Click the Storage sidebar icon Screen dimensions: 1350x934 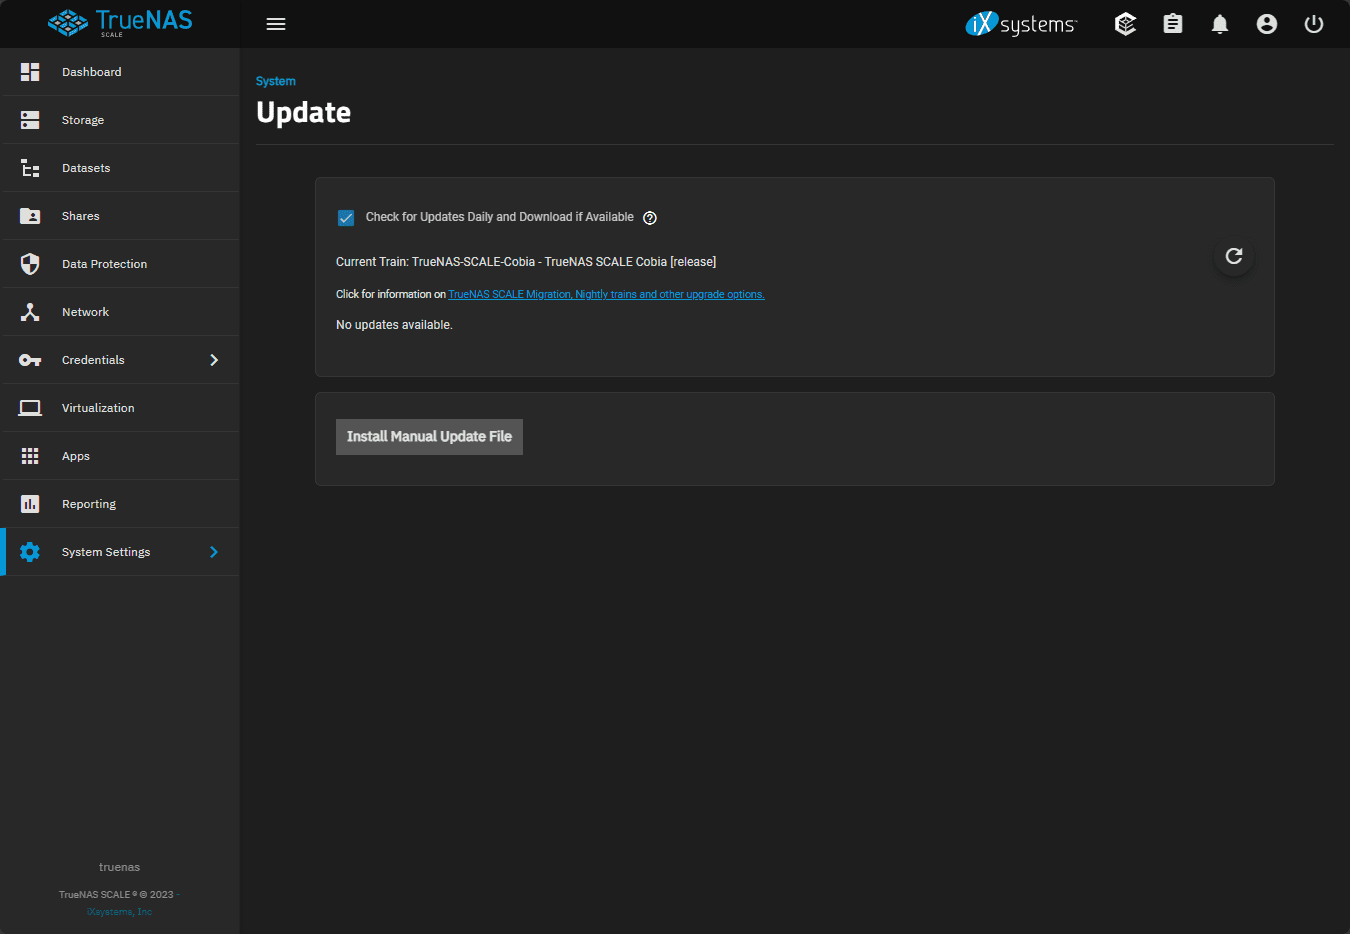(x=30, y=120)
